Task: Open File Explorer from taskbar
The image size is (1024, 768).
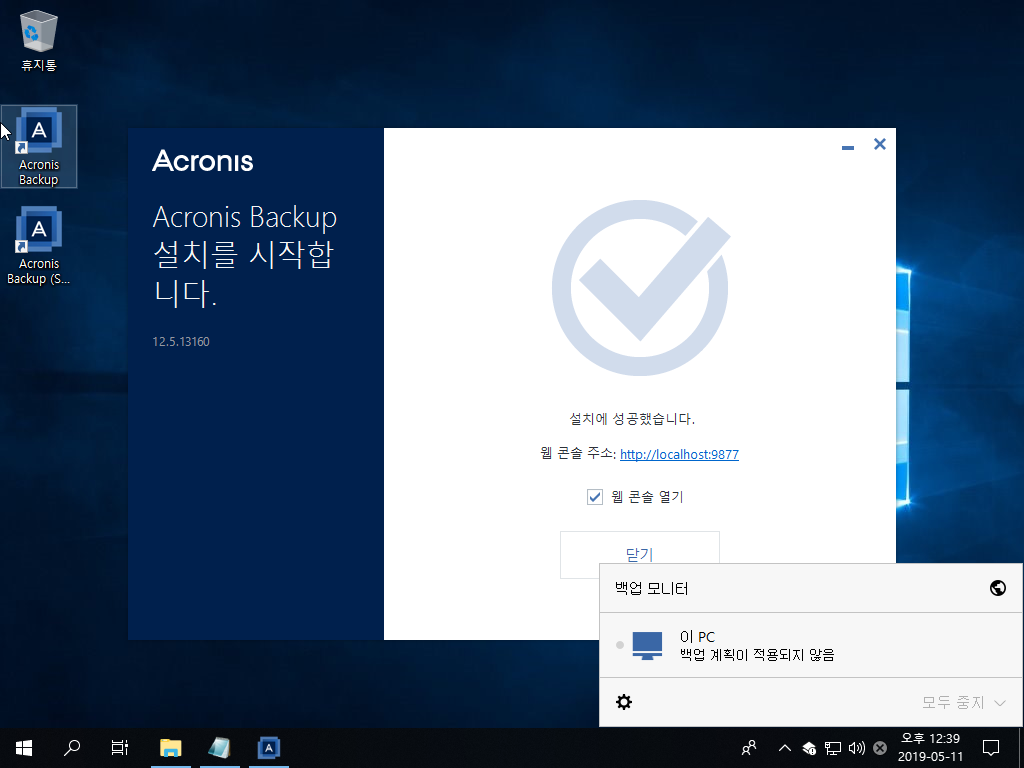Action: pos(170,748)
